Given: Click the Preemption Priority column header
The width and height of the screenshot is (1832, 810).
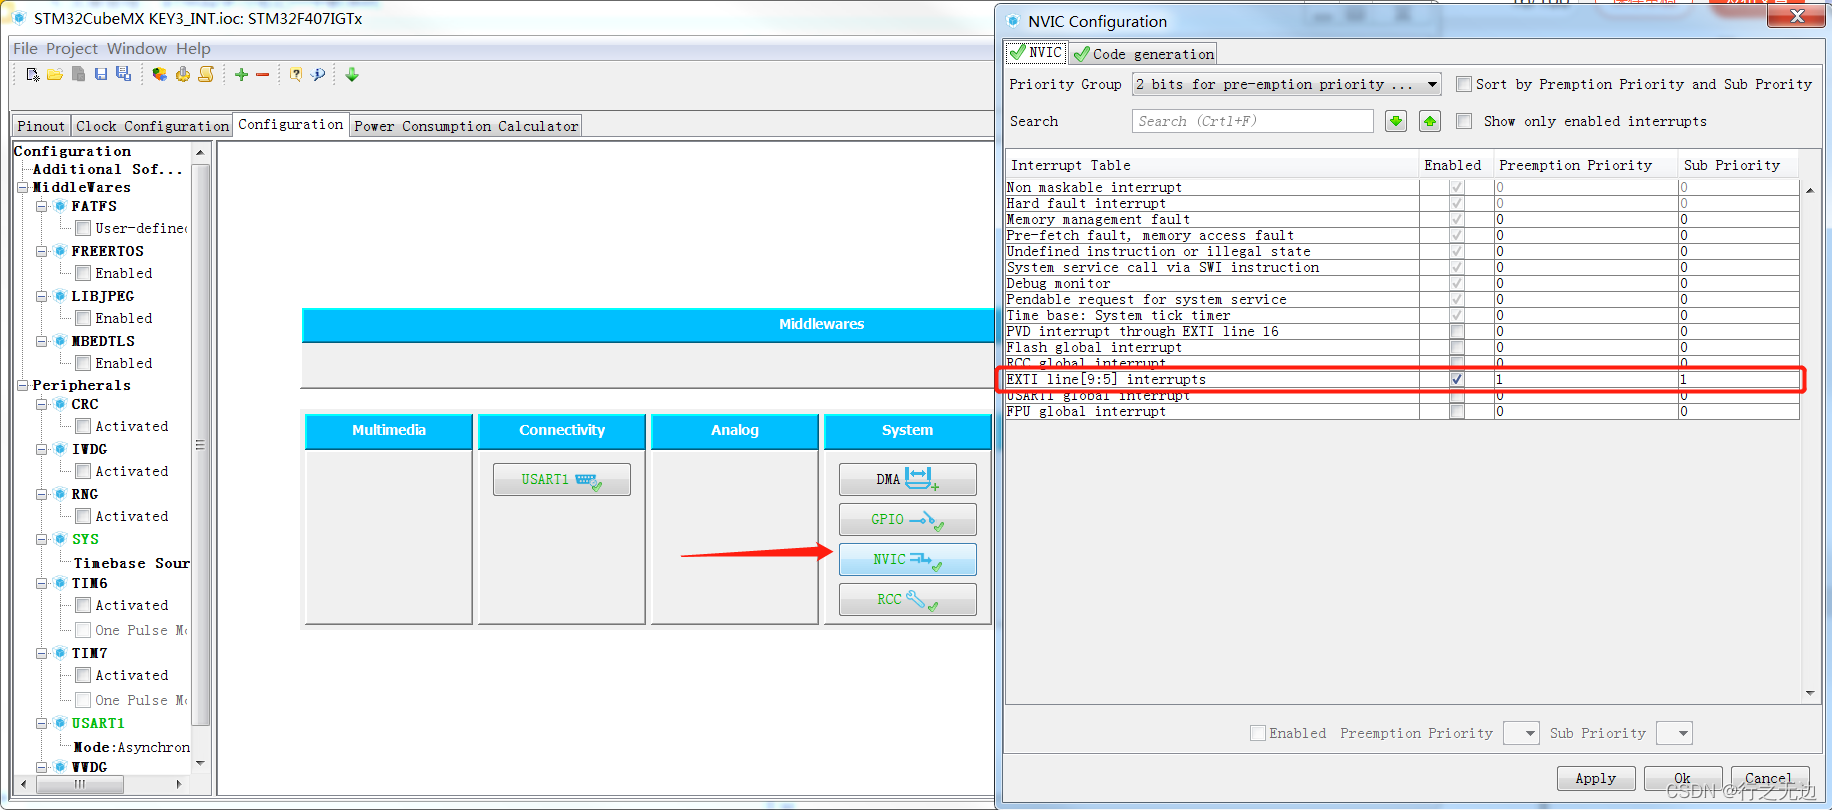Looking at the screenshot, I should pyautogui.click(x=1585, y=165).
